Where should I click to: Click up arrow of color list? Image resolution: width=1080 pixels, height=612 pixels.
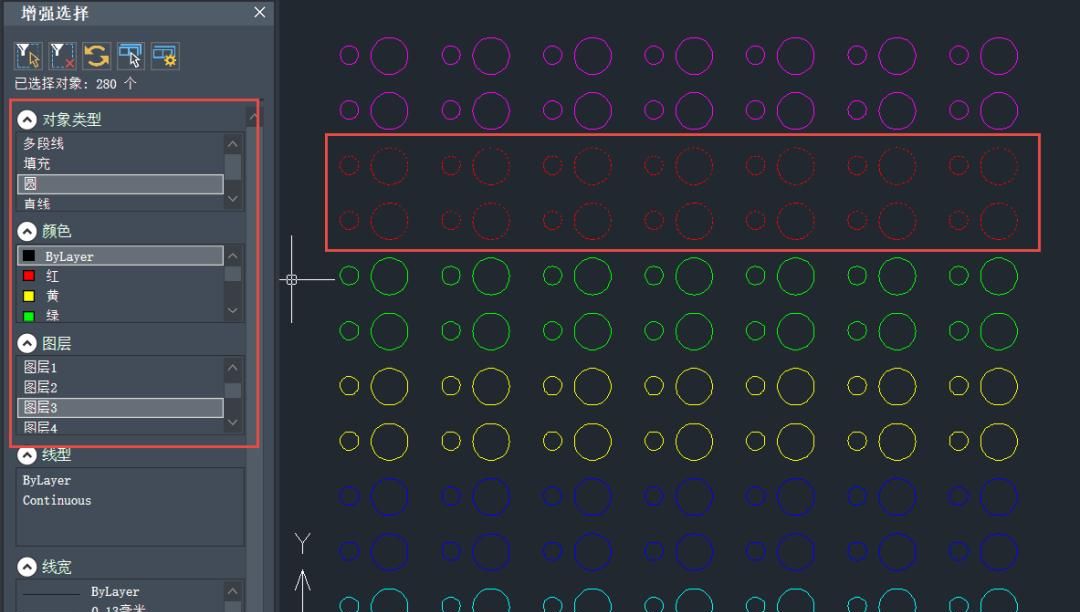click(x=233, y=256)
